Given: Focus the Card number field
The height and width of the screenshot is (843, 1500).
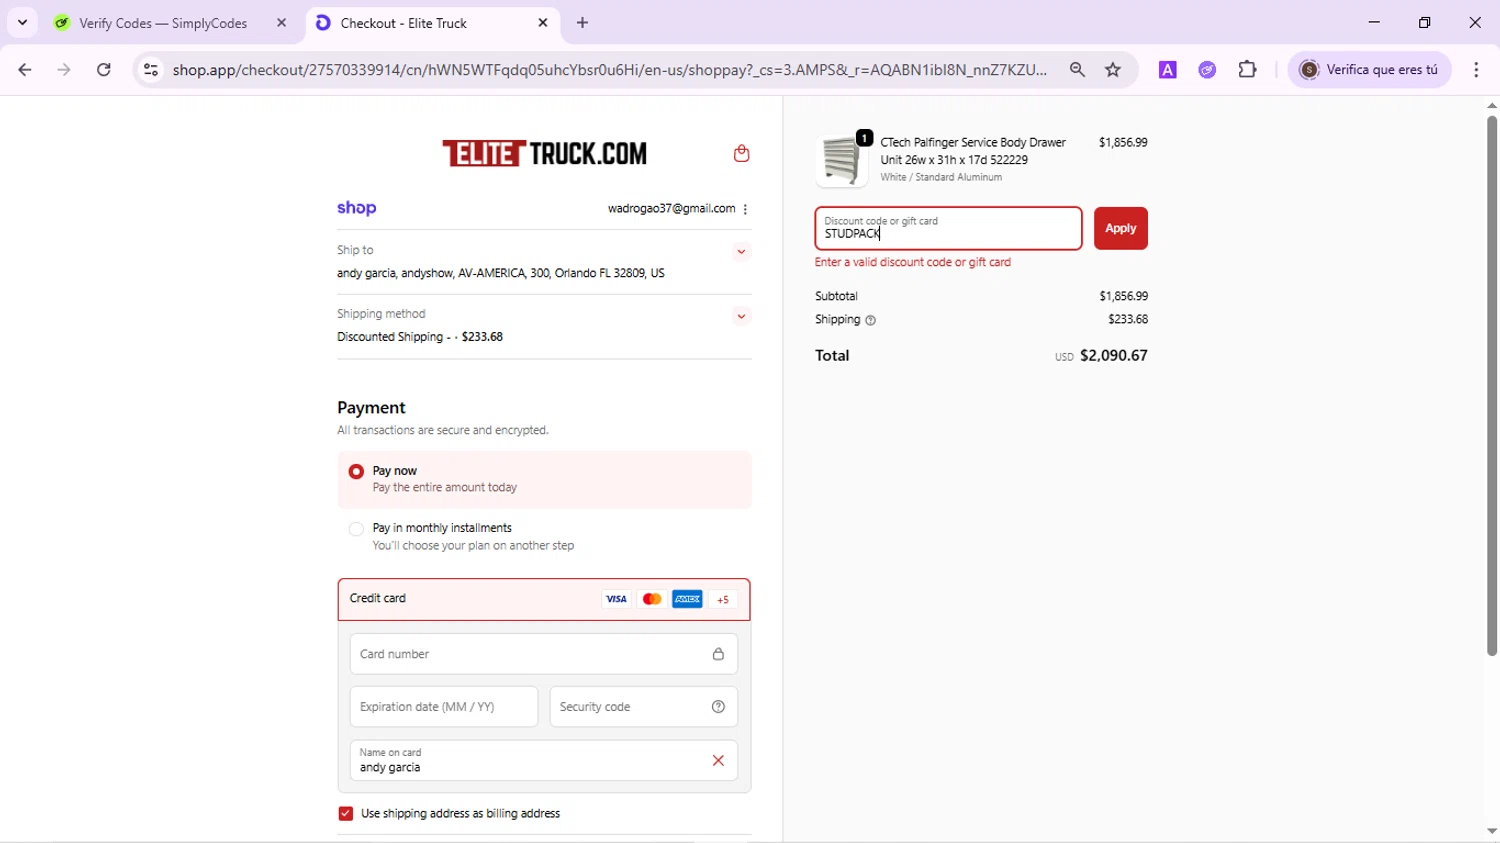Looking at the screenshot, I should pos(544,654).
